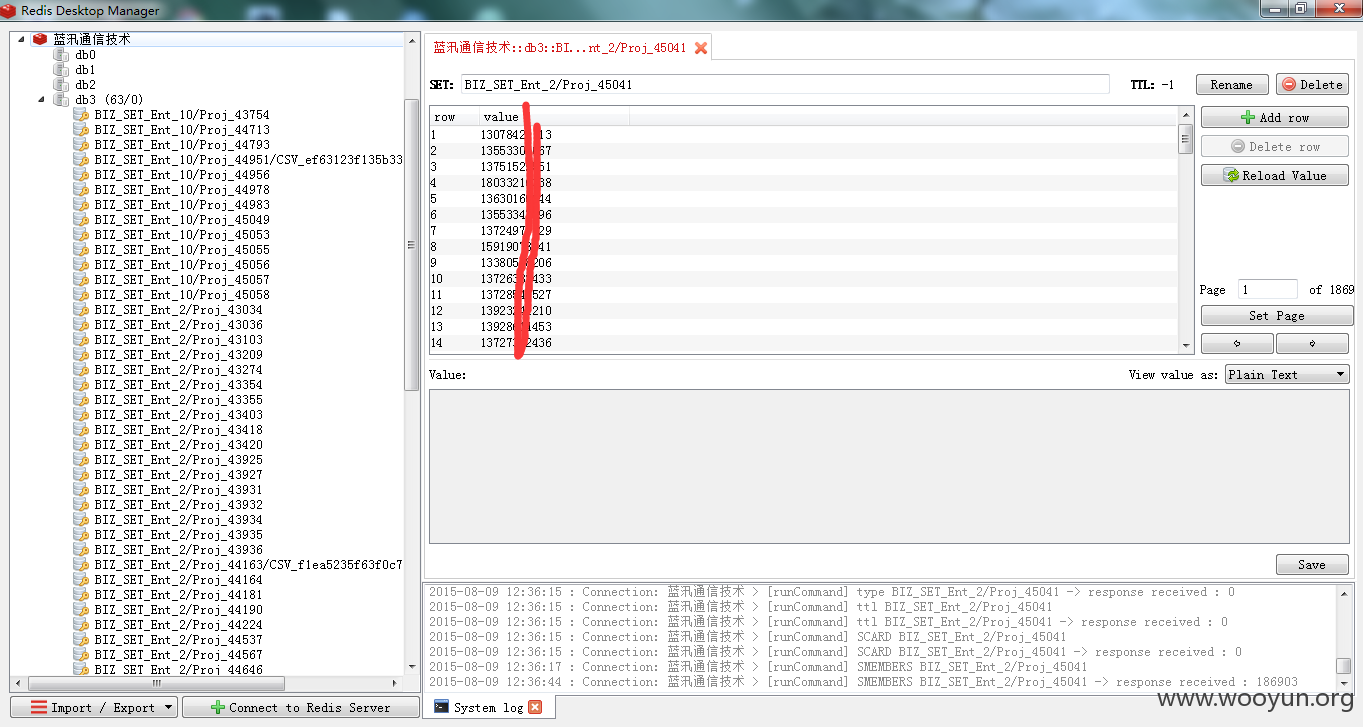Click the Delete key button
The height and width of the screenshot is (727, 1363).
coord(1312,85)
